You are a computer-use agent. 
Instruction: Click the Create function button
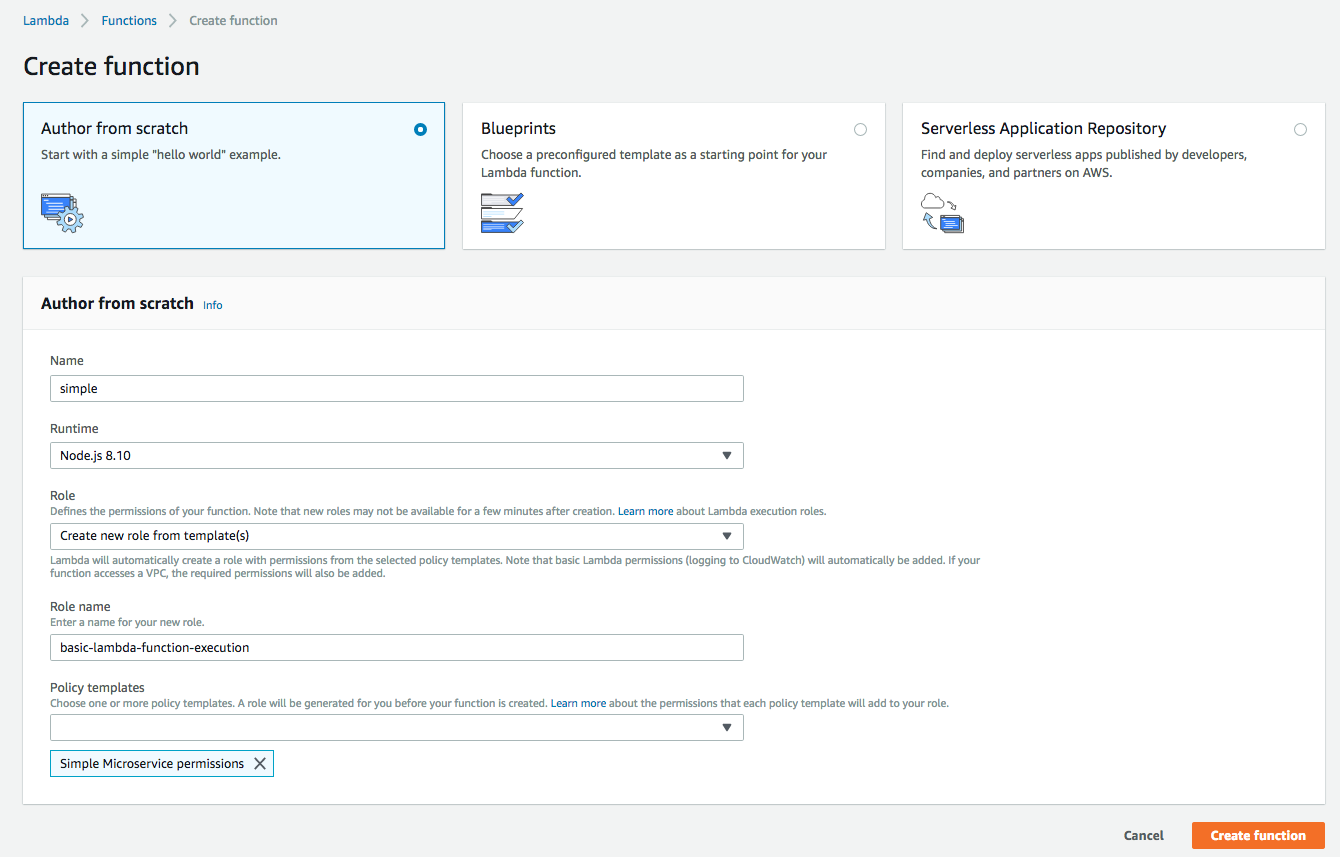pyautogui.click(x=1258, y=836)
